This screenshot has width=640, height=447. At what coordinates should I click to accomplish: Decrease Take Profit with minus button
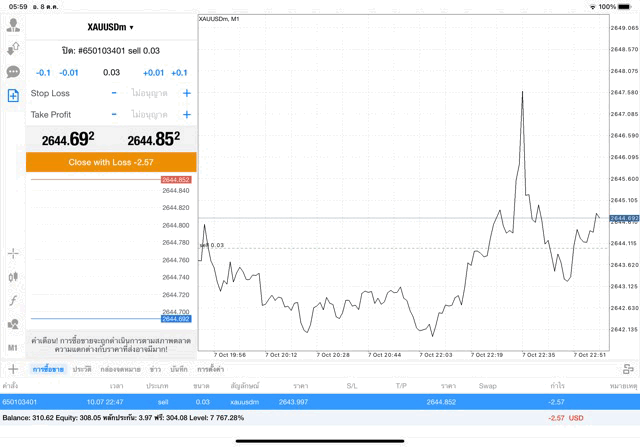pyautogui.click(x=114, y=115)
